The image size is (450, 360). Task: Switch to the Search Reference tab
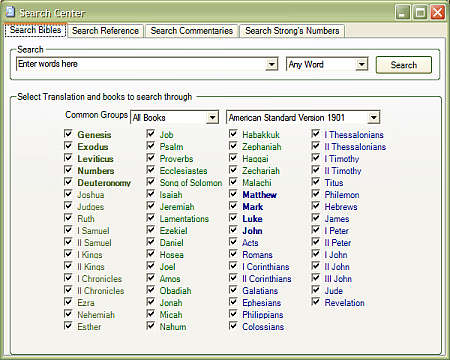pos(105,31)
